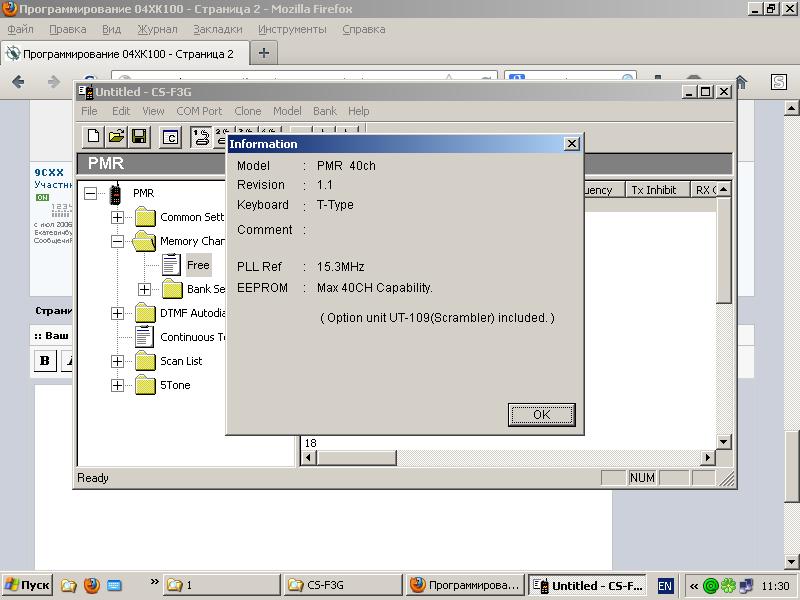
Task: Click the Firefox page scroll down arrow
Action: click(791, 562)
